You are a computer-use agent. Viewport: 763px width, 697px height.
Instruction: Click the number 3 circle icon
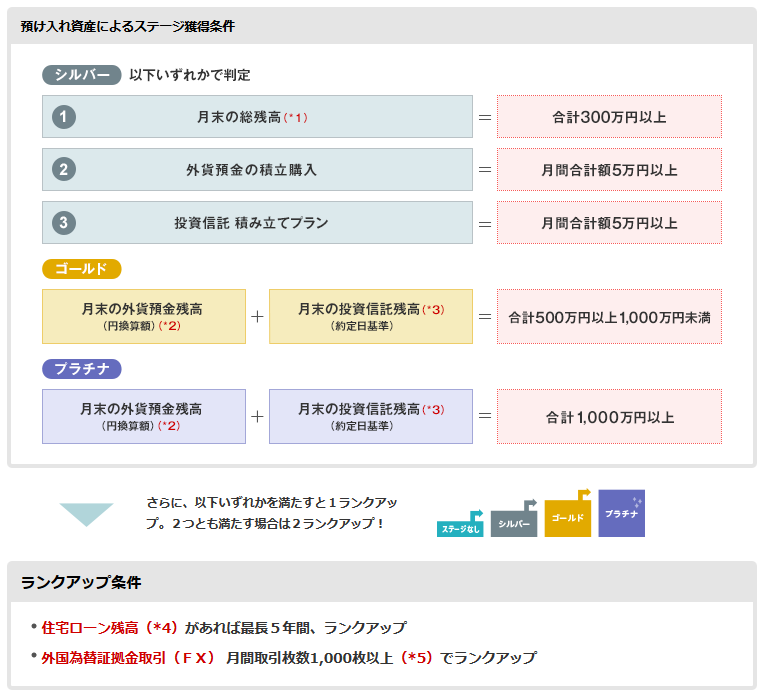tap(64, 222)
